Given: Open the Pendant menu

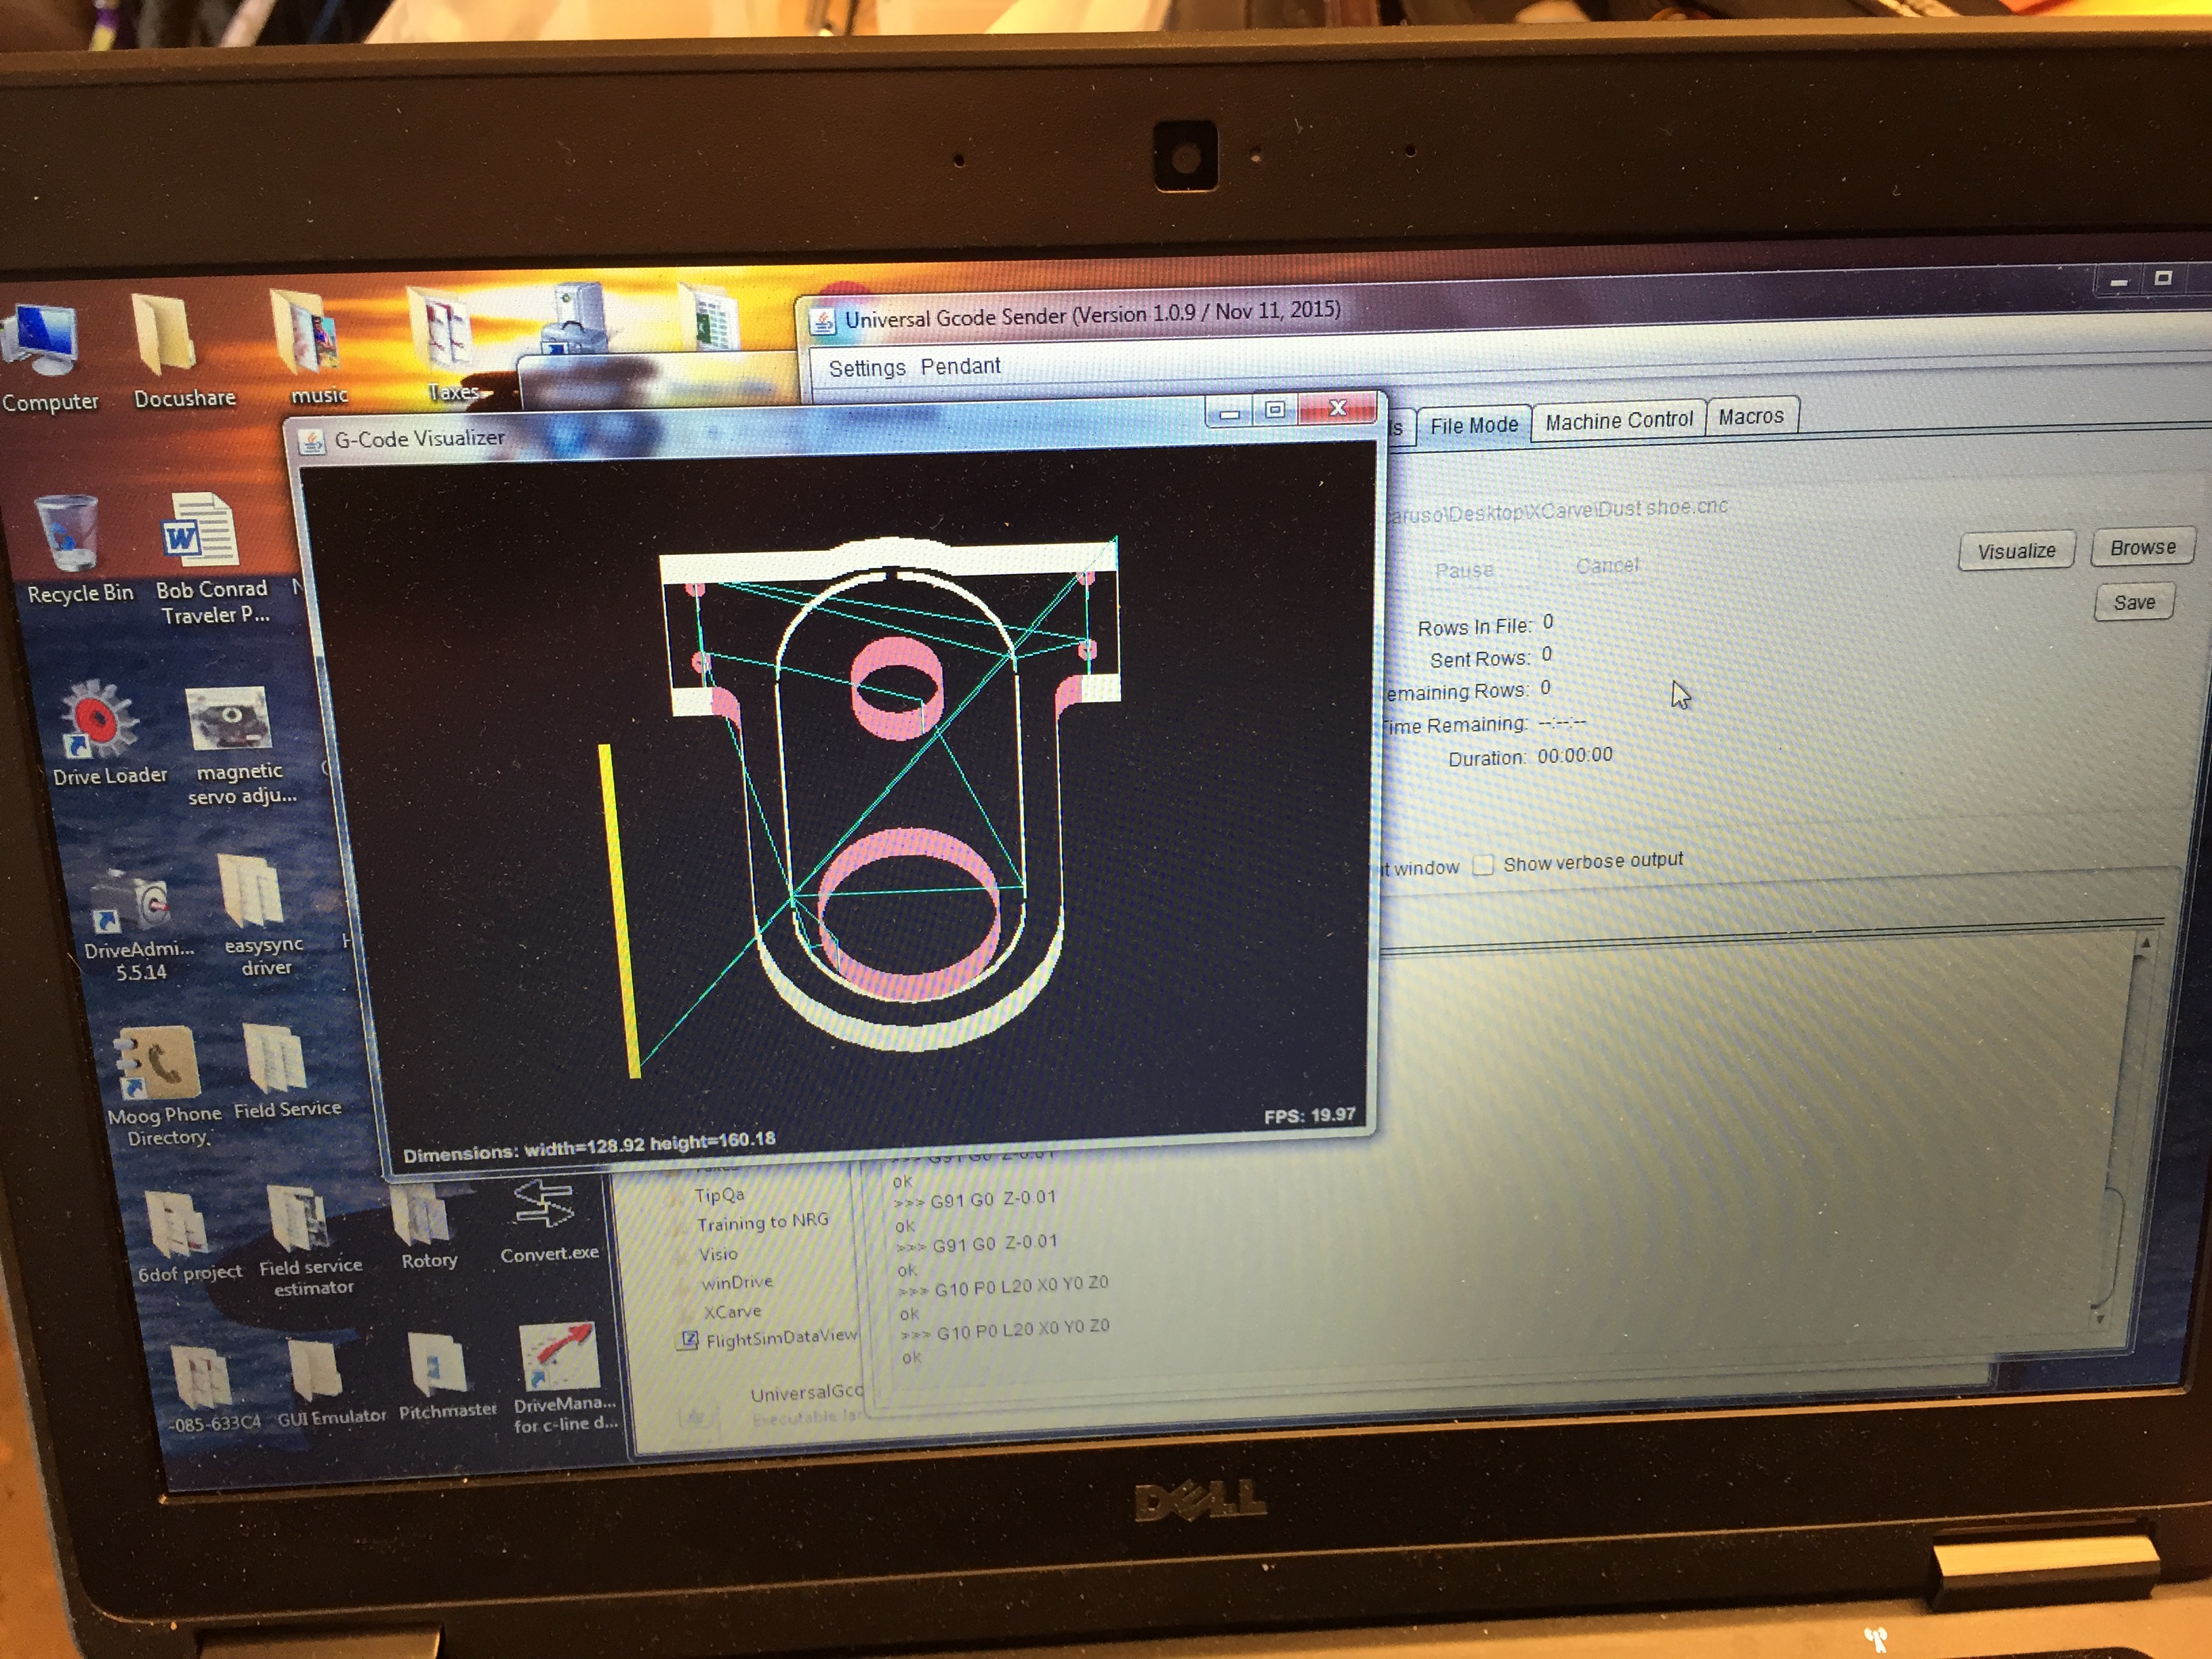Looking at the screenshot, I should 960,366.
